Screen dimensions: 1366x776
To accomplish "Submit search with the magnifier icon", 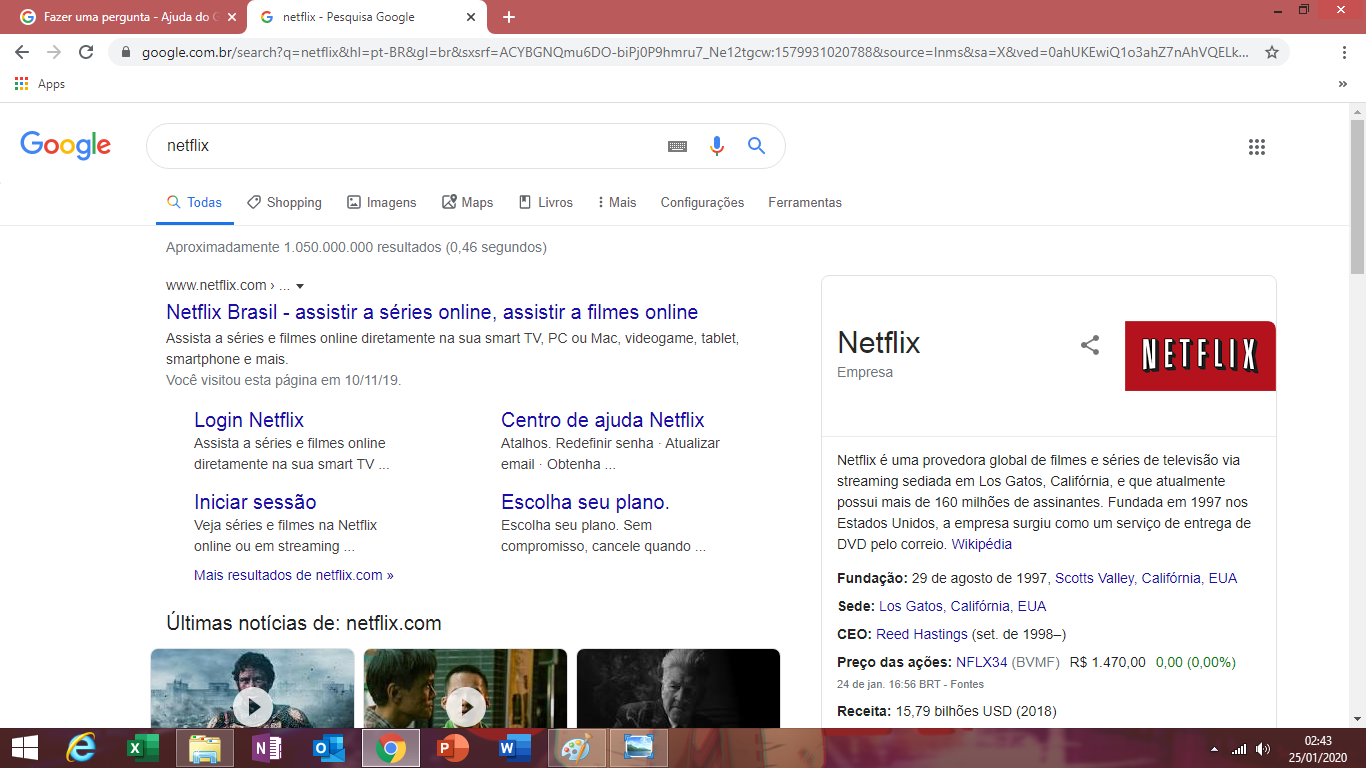I will [756, 146].
